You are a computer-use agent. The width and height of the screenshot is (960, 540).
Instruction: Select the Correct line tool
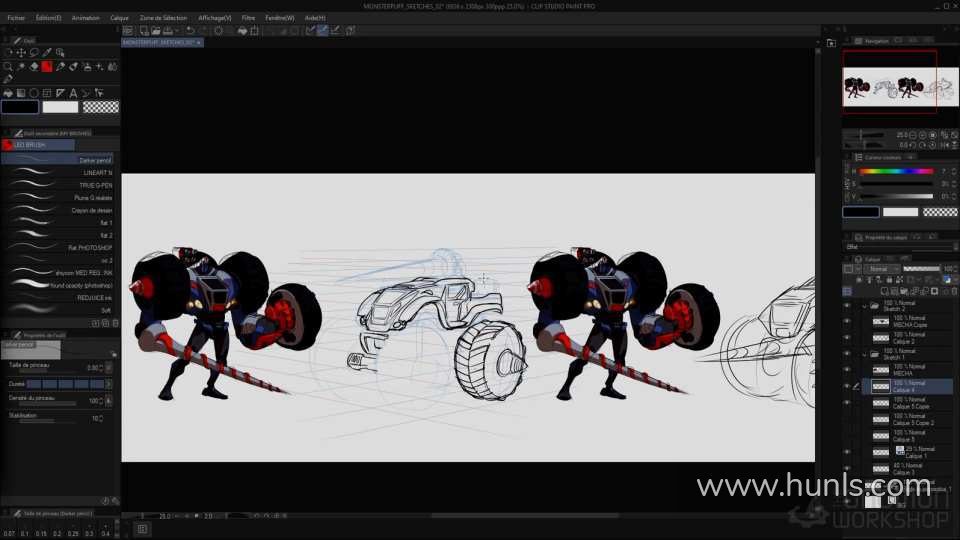[99, 93]
